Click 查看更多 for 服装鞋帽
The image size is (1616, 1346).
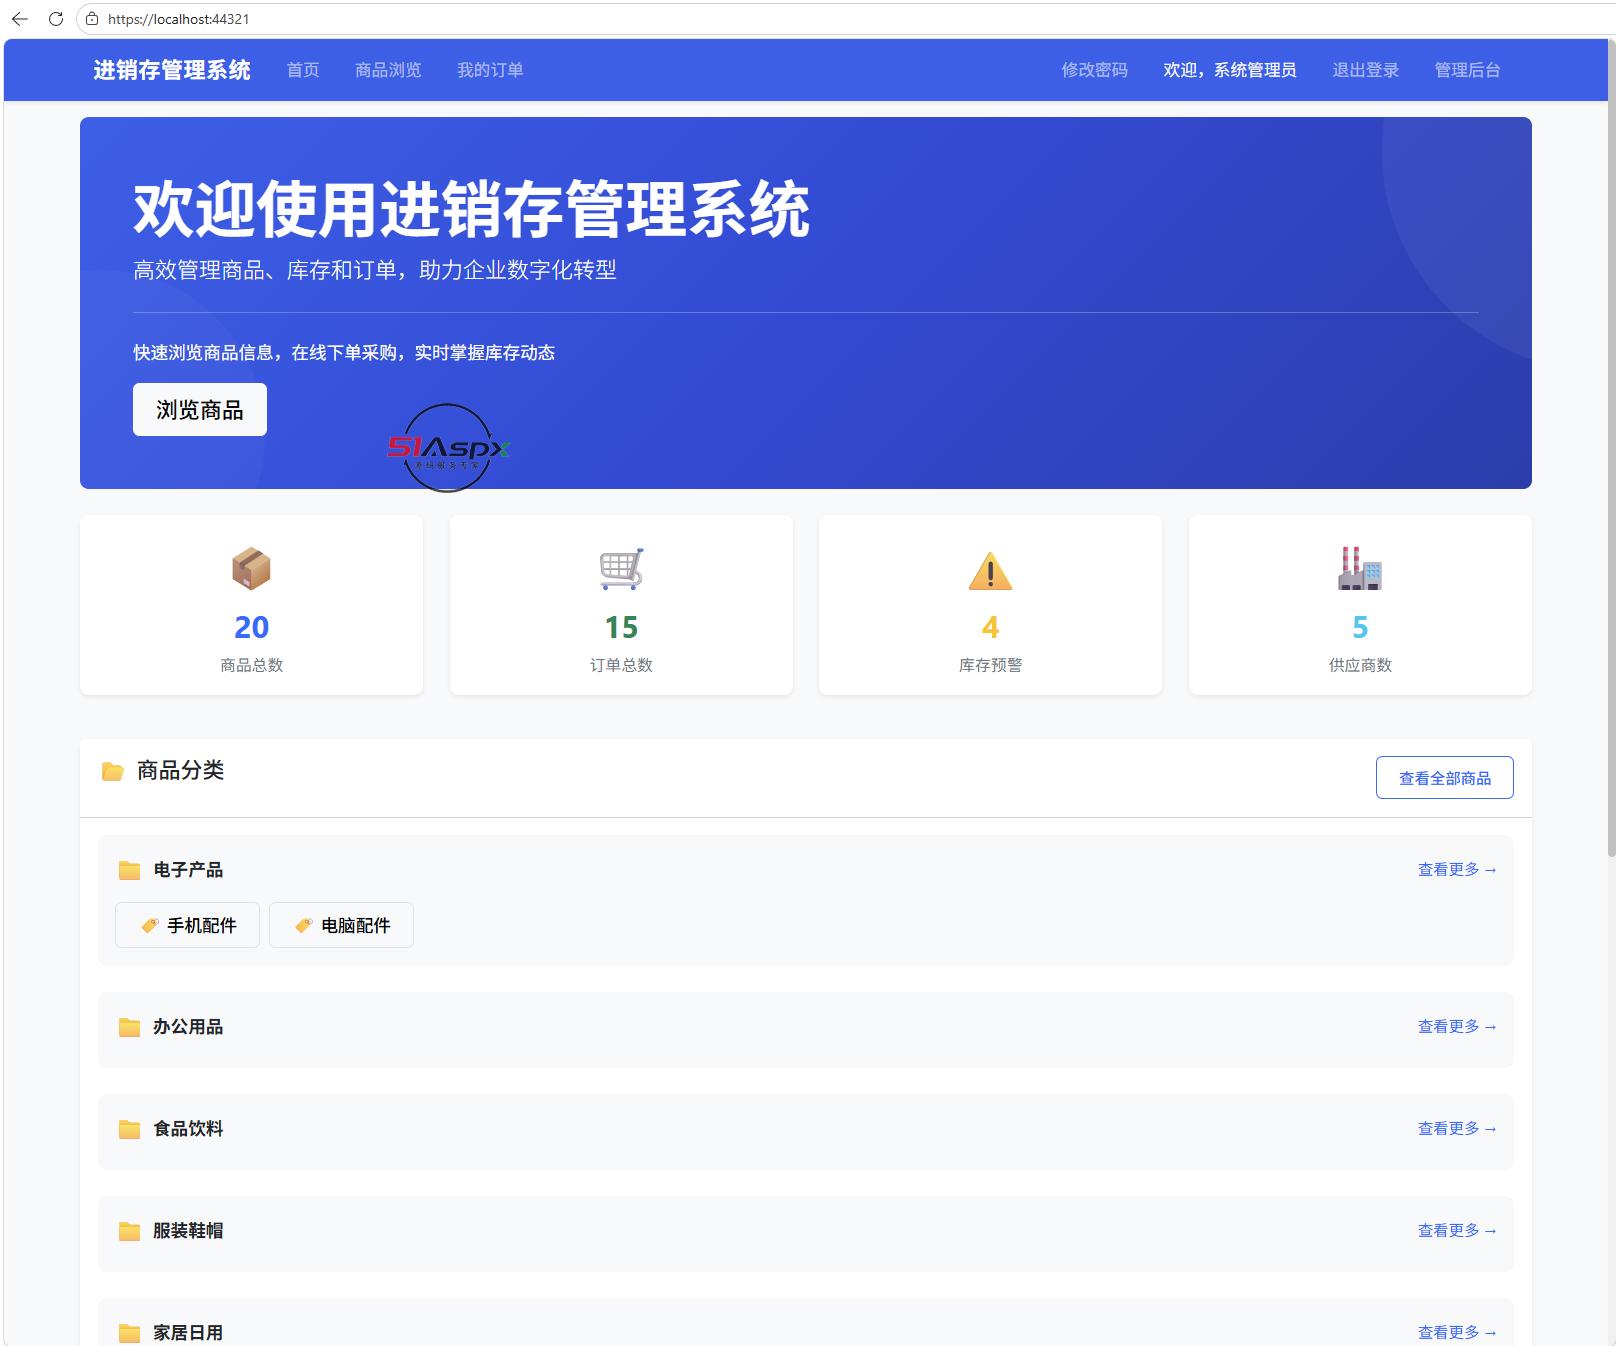[1457, 1231]
